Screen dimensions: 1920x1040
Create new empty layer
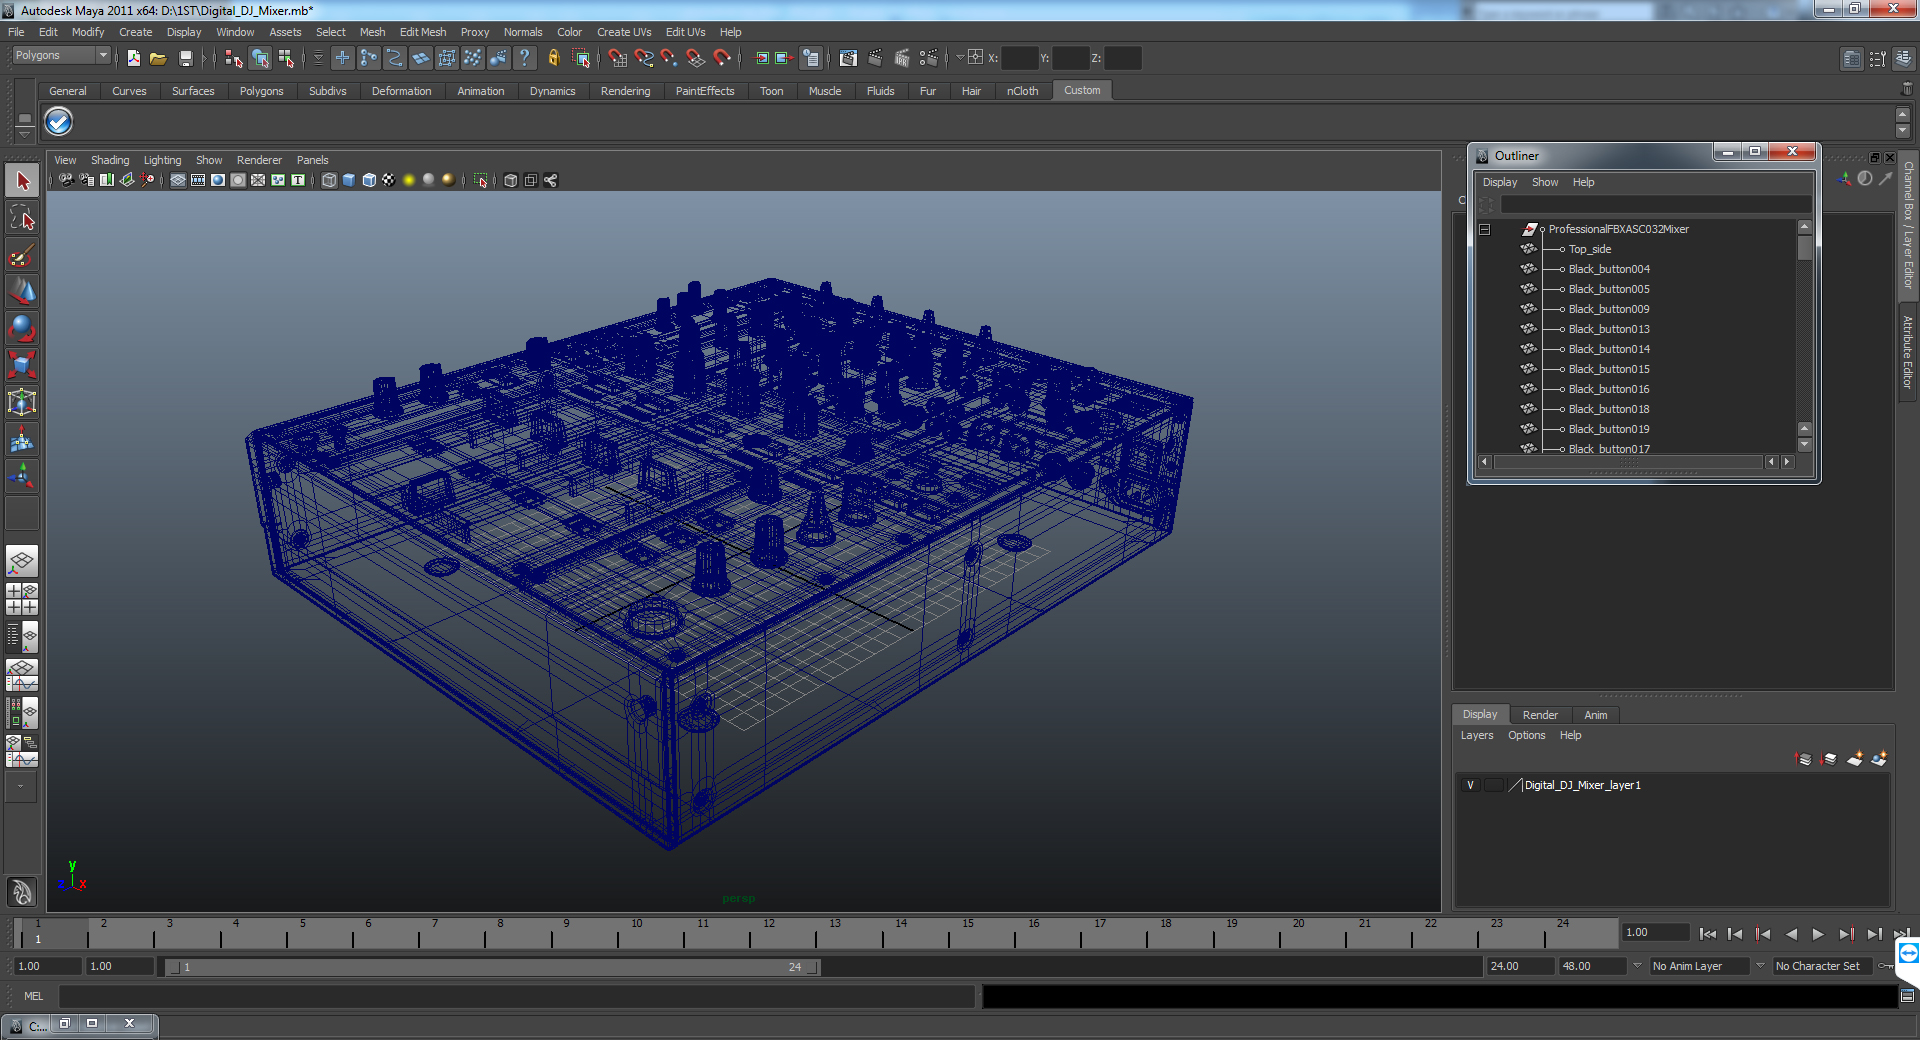pyautogui.click(x=1854, y=759)
